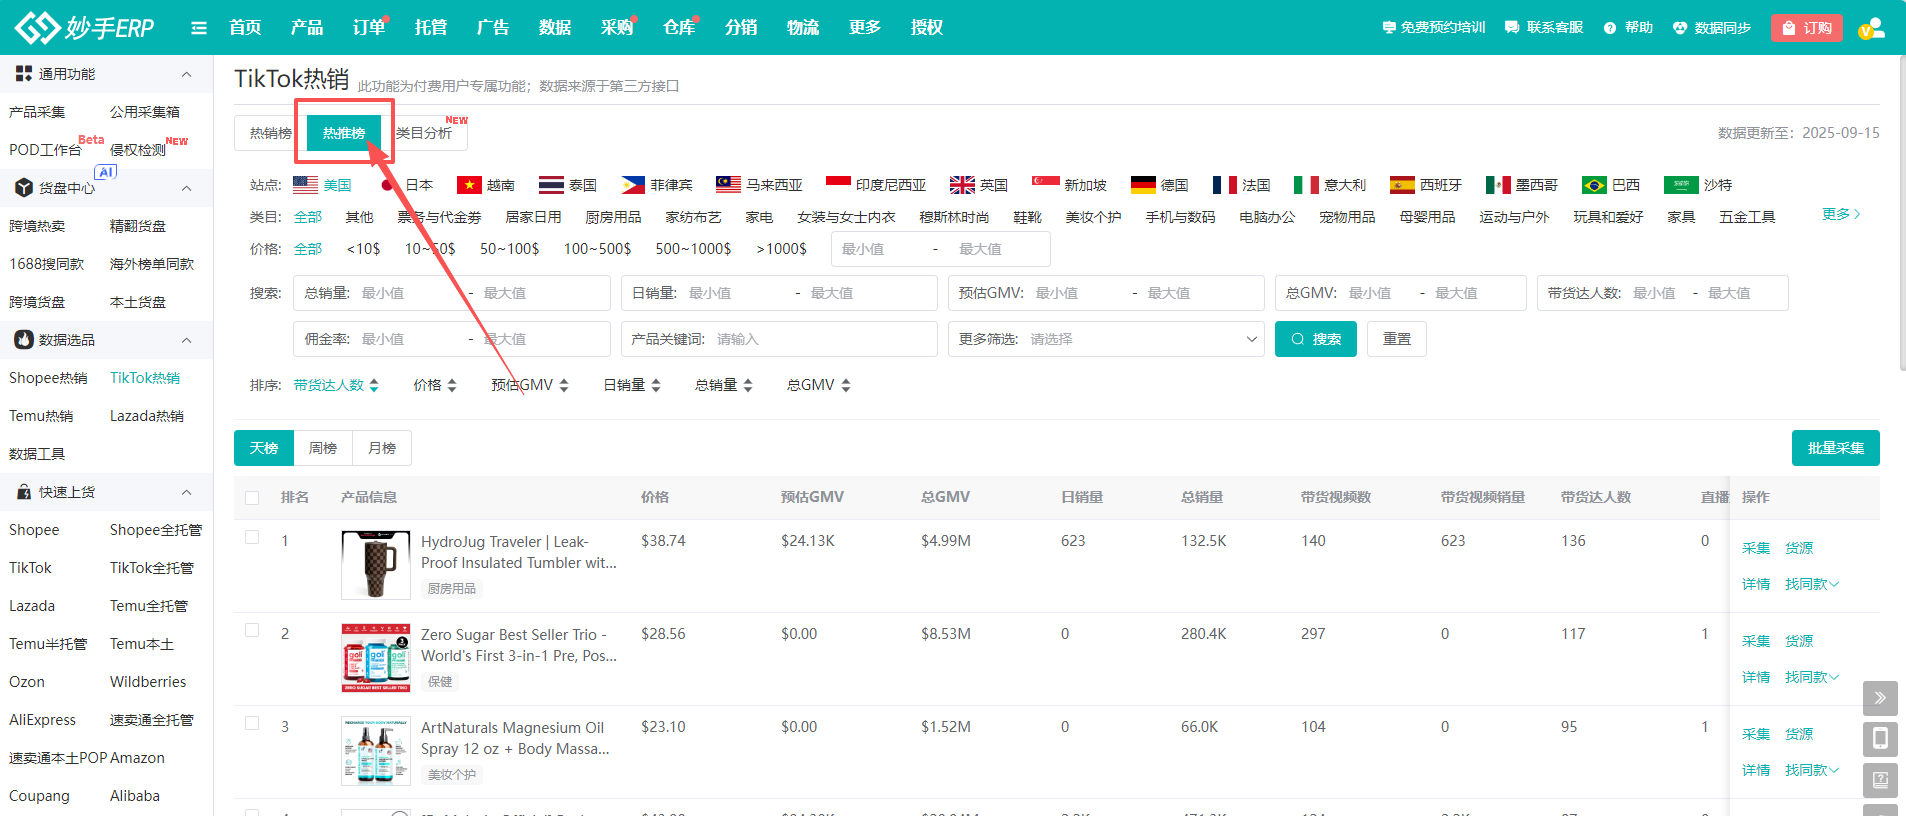Expand more categories via 更多 link
The width and height of the screenshot is (1906, 816).
(x=1840, y=214)
